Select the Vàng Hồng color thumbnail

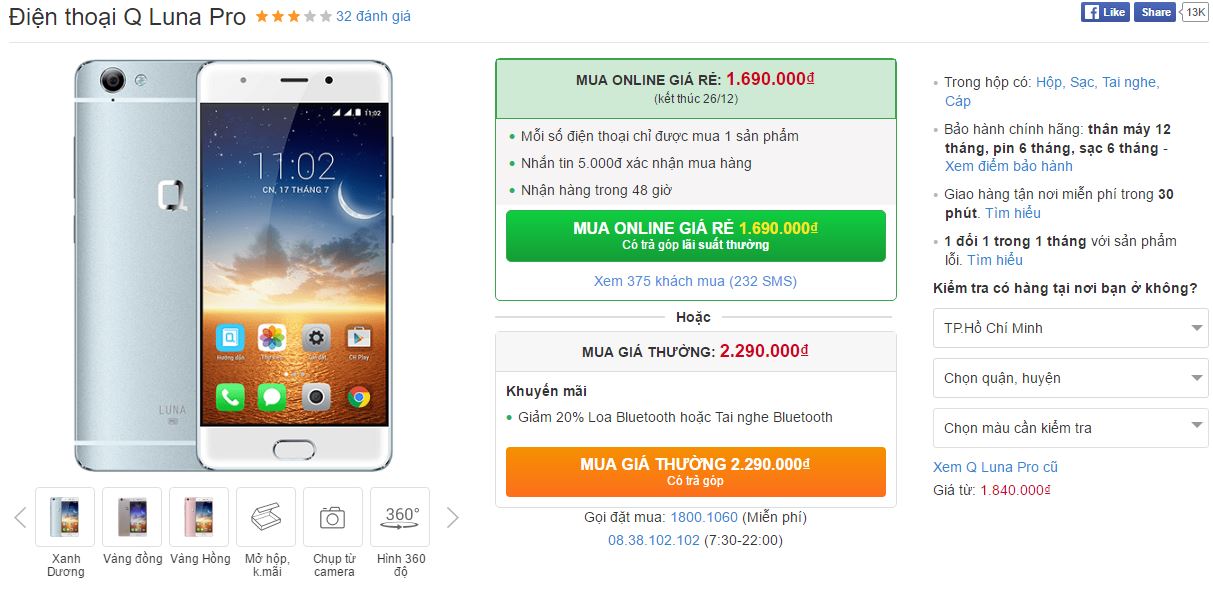coord(199,517)
